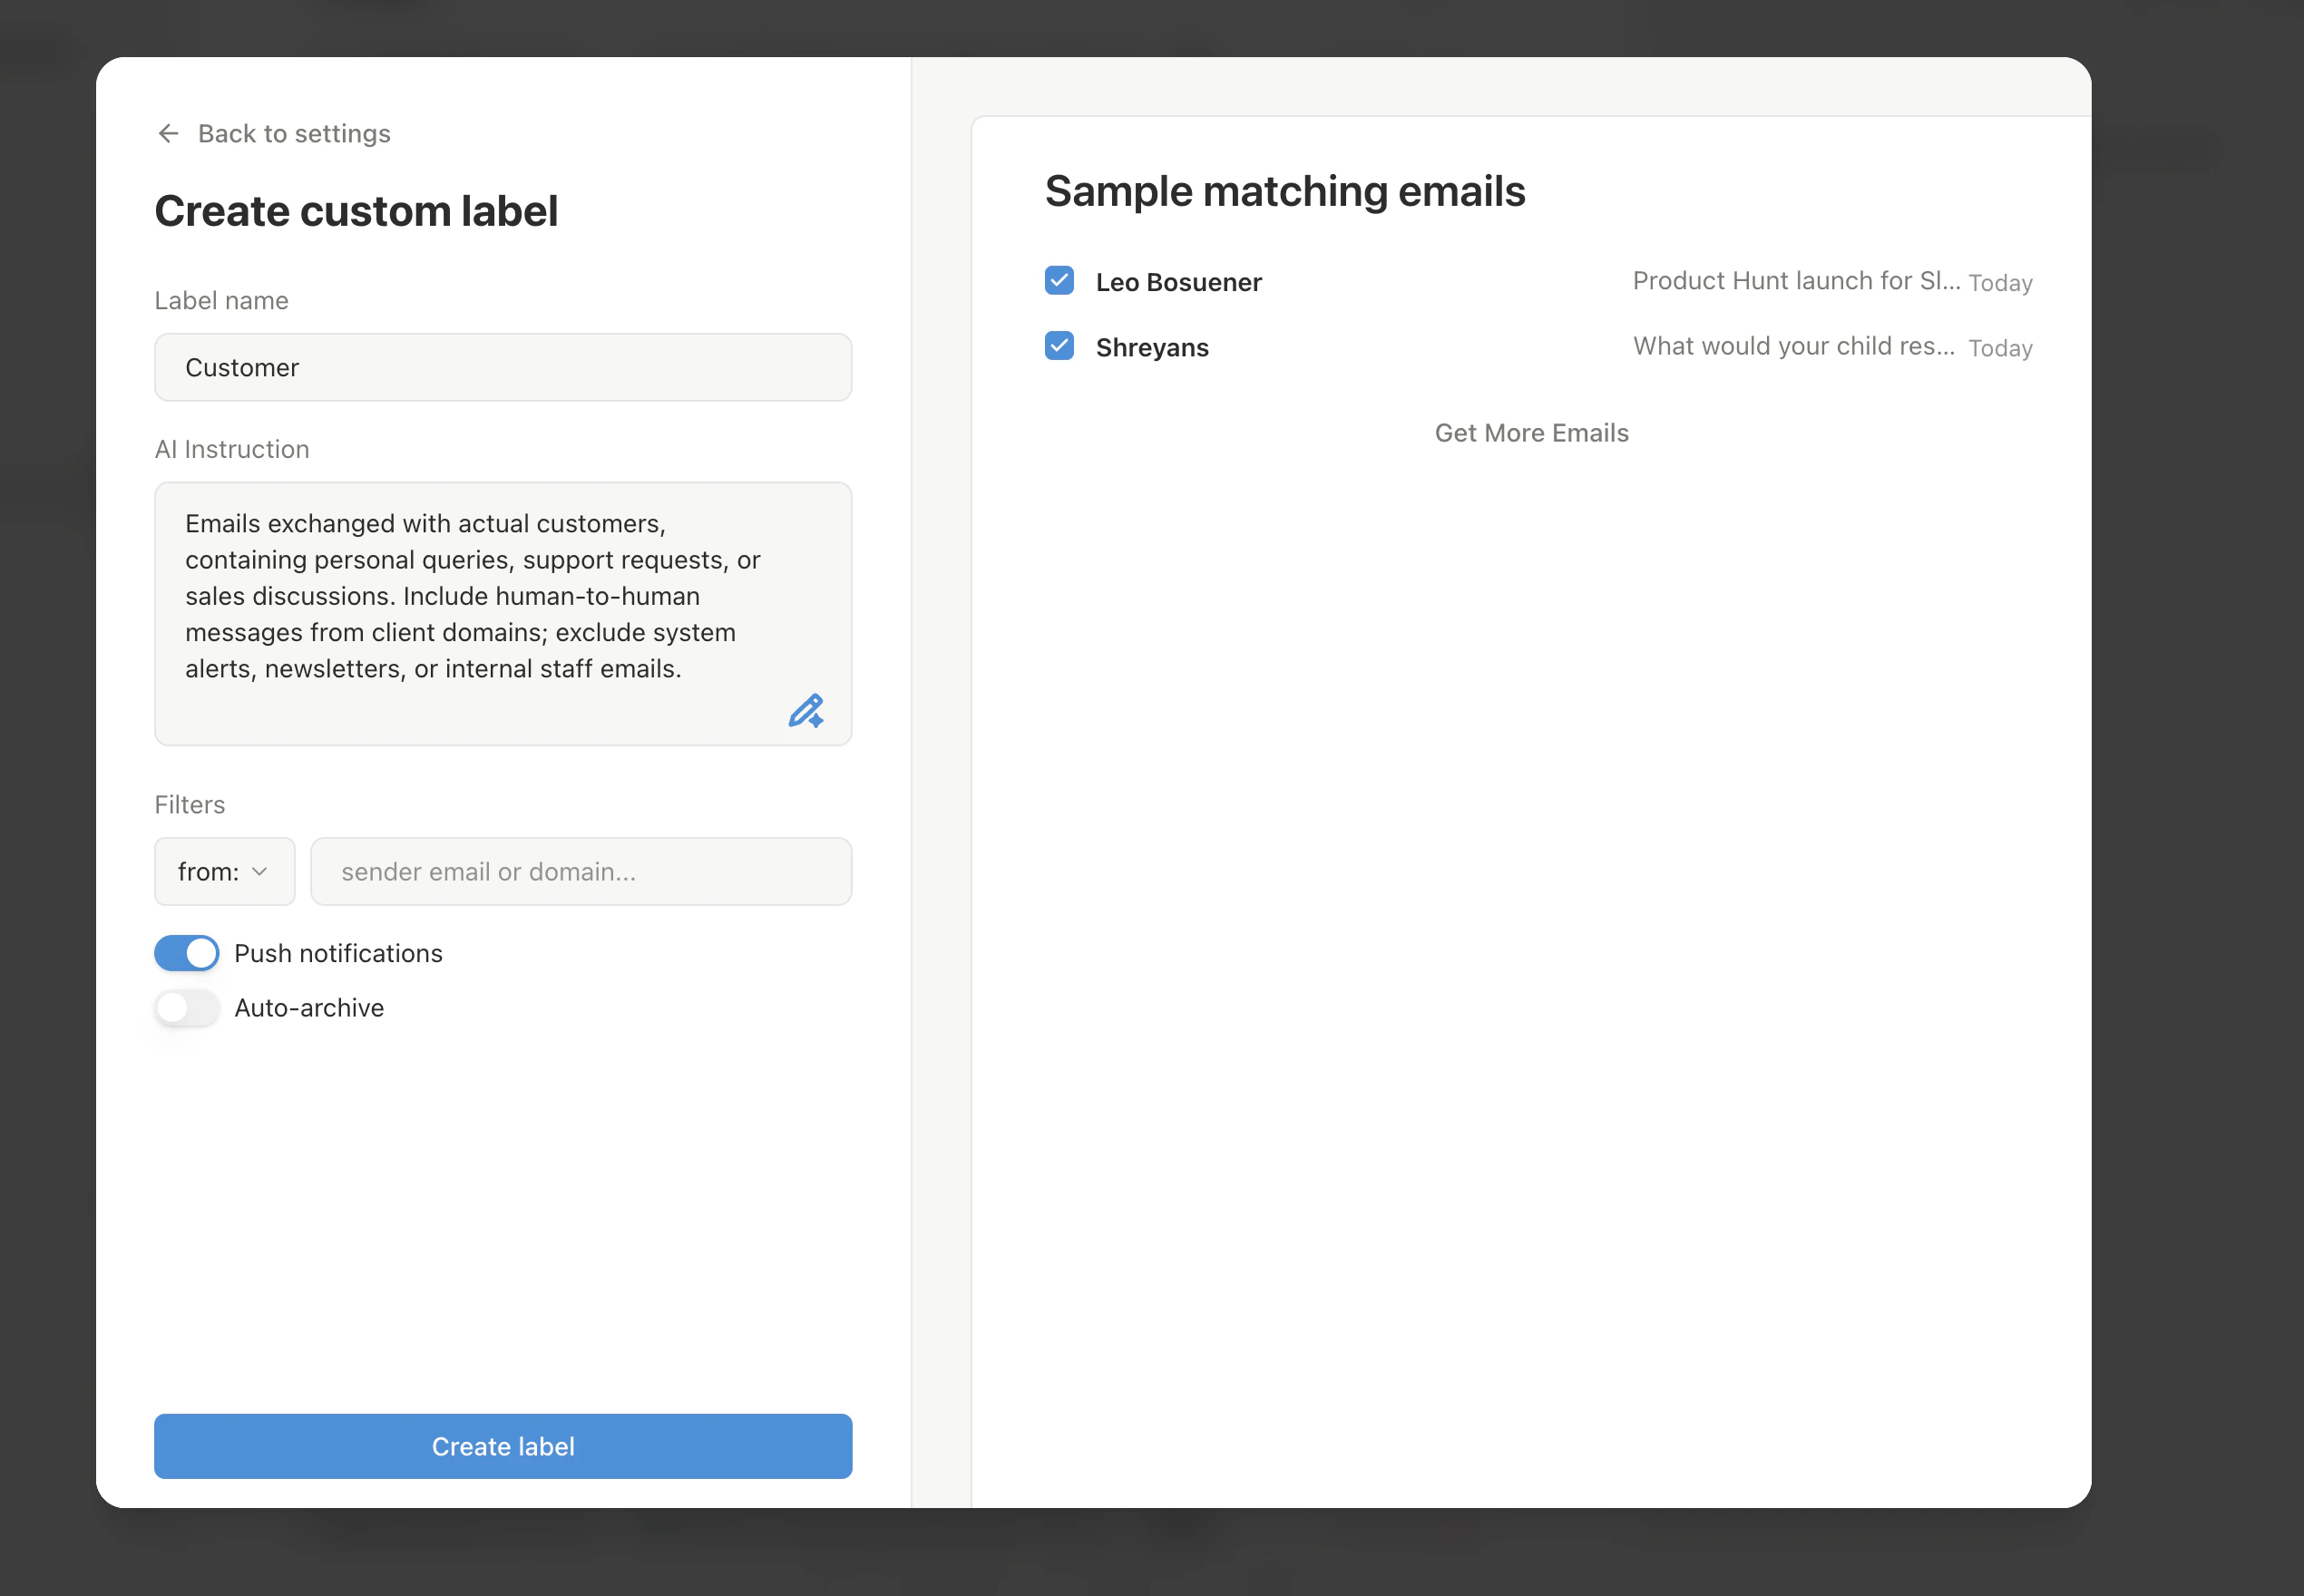Uncheck the Shreyans email checkbox
This screenshot has width=2304, height=1596.
pyautogui.click(x=1059, y=346)
